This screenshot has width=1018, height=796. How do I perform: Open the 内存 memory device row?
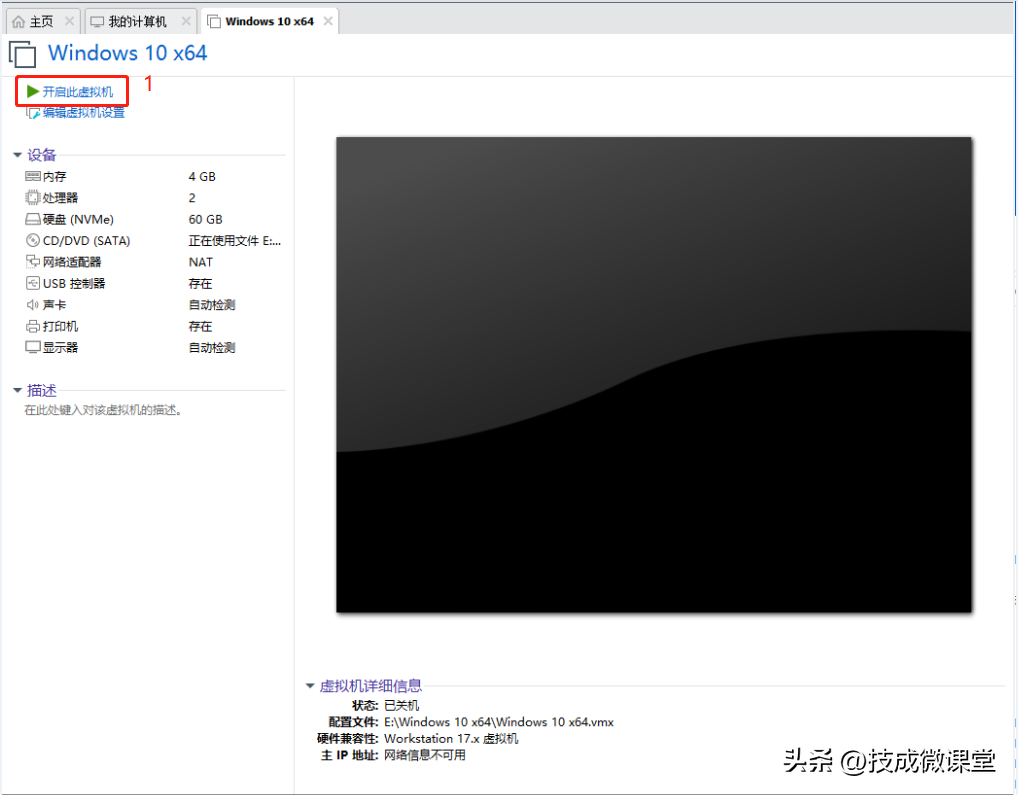pos(153,177)
